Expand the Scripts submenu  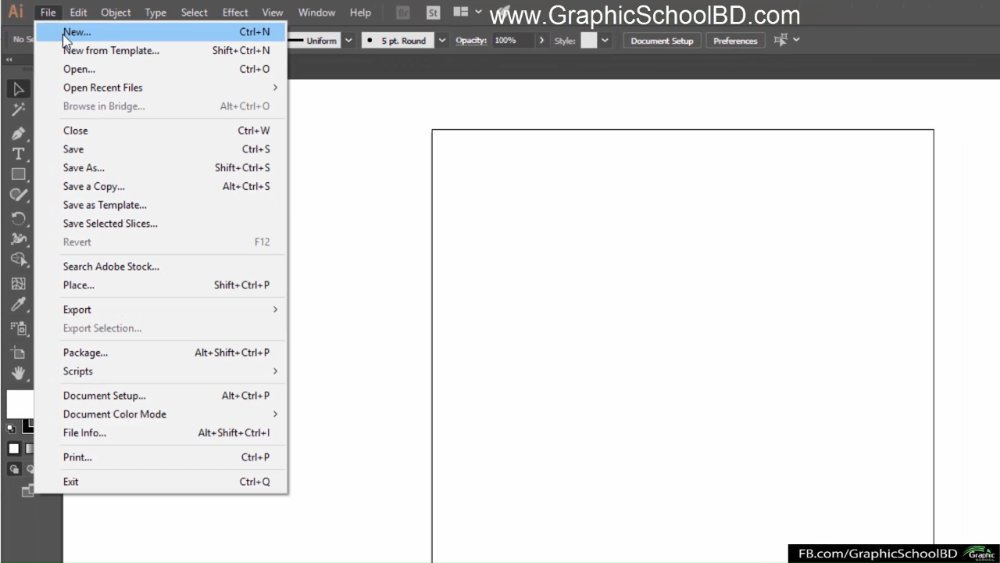coord(276,371)
